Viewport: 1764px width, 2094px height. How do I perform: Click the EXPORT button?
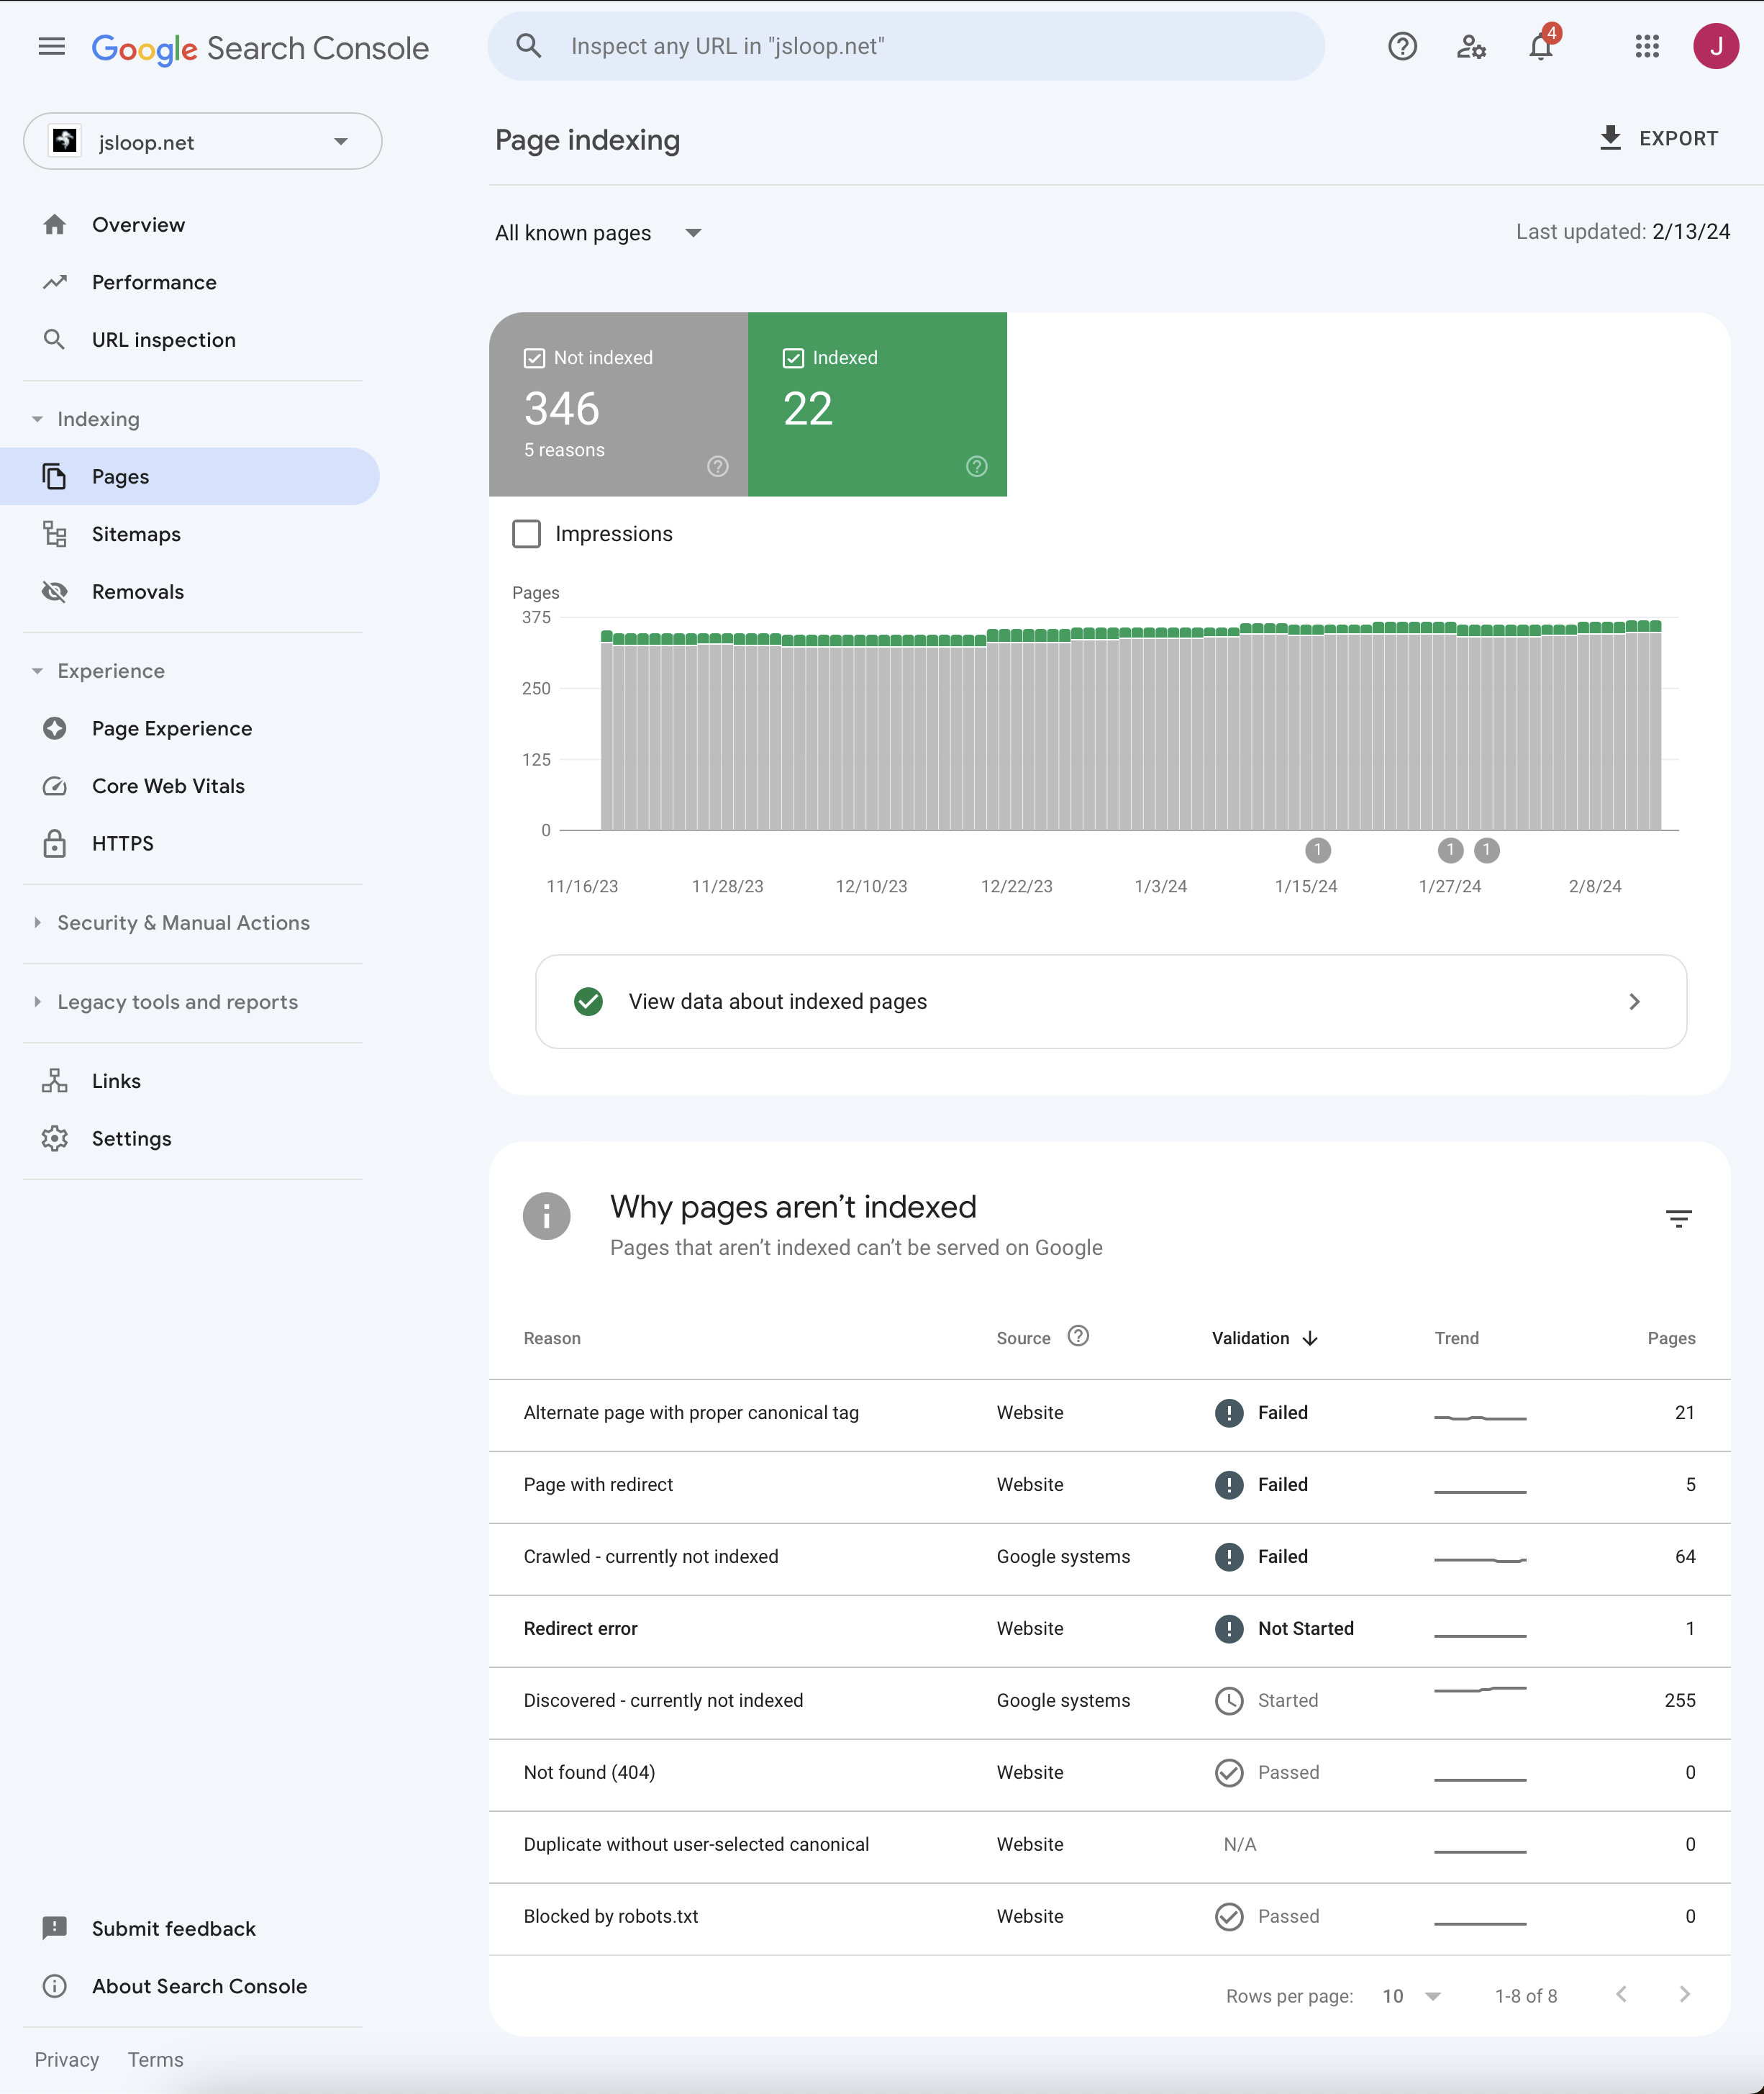point(1659,138)
